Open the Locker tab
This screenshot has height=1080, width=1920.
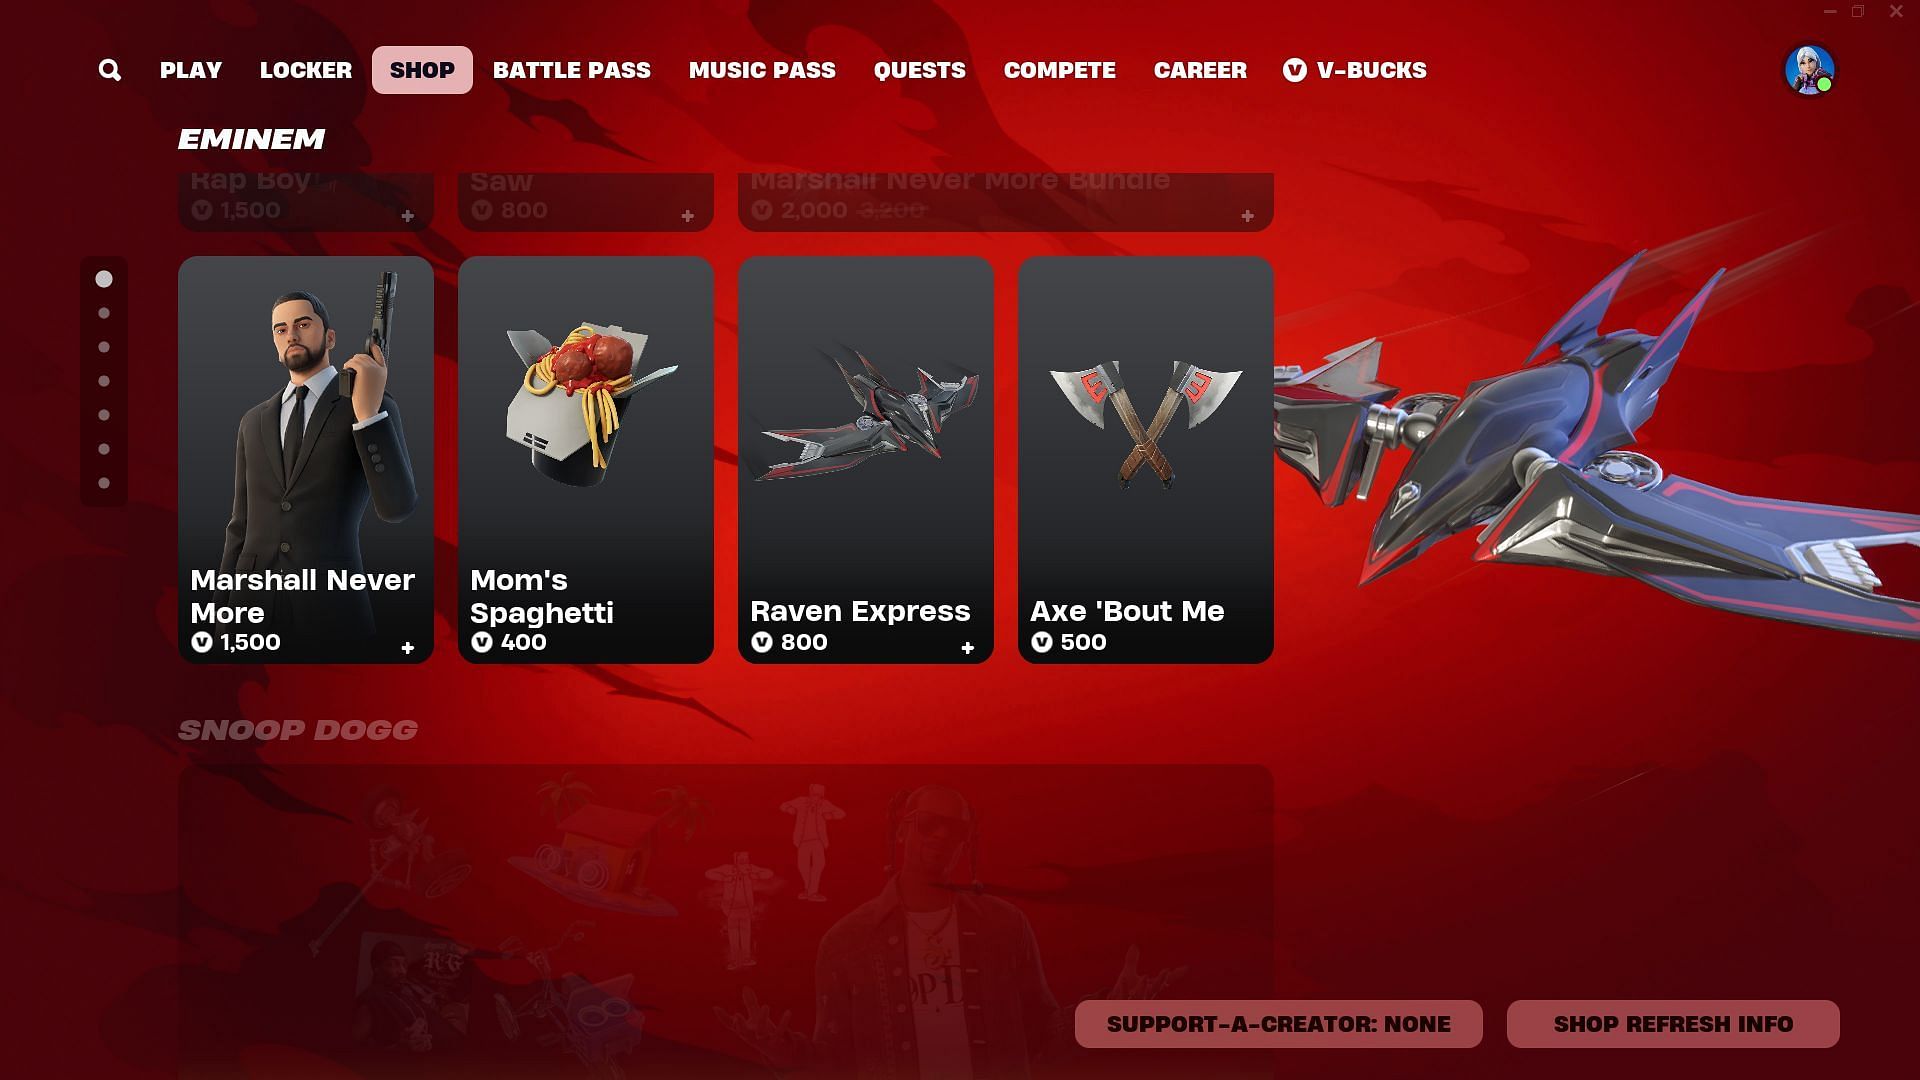click(306, 70)
